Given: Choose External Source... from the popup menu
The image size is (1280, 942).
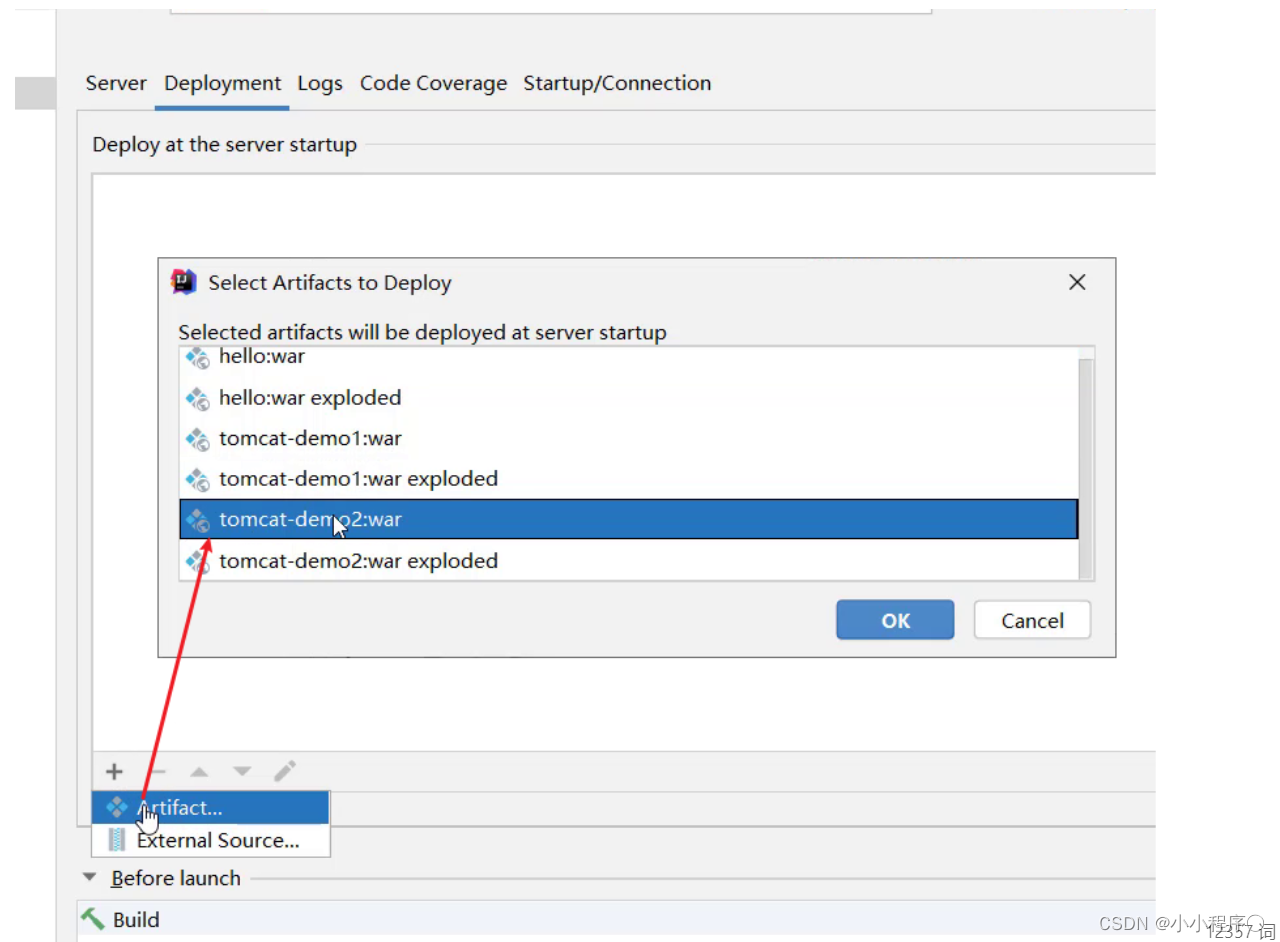Looking at the screenshot, I should pyautogui.click(x=210, y=840).
